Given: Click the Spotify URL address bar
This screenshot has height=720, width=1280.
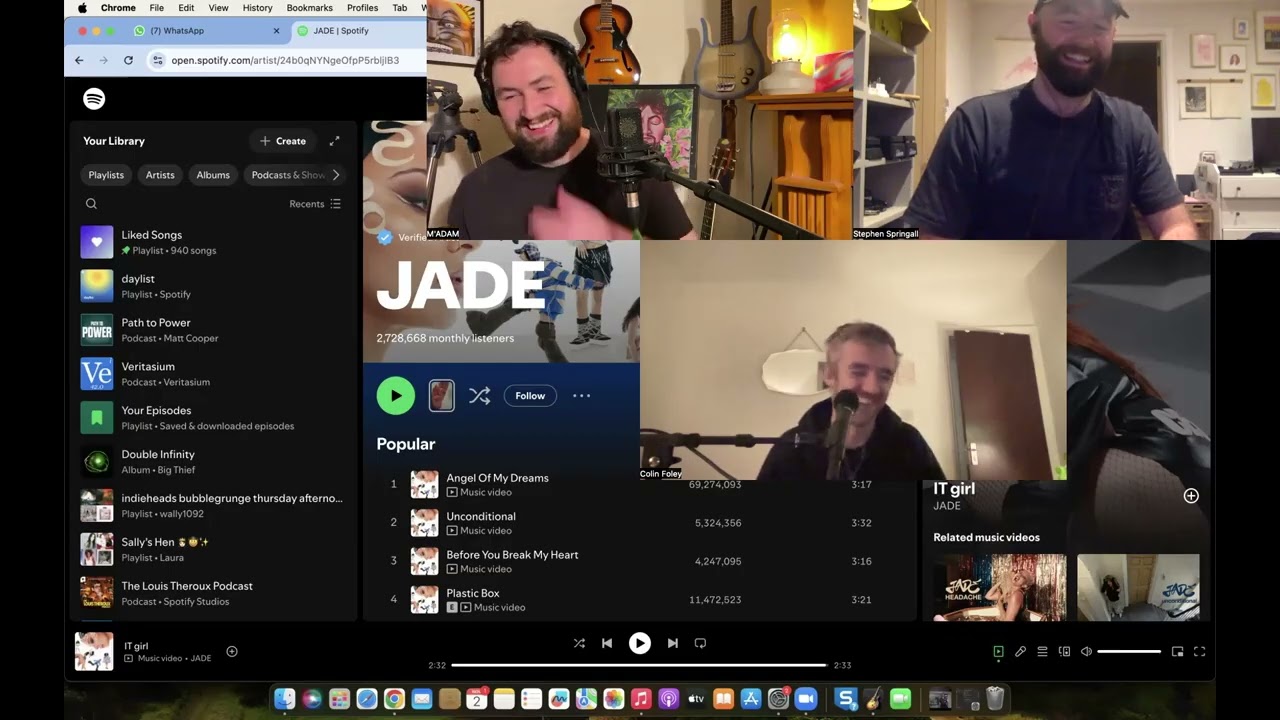Looking at the screenshot, I should pyautogui.click(x=285, y=60).
